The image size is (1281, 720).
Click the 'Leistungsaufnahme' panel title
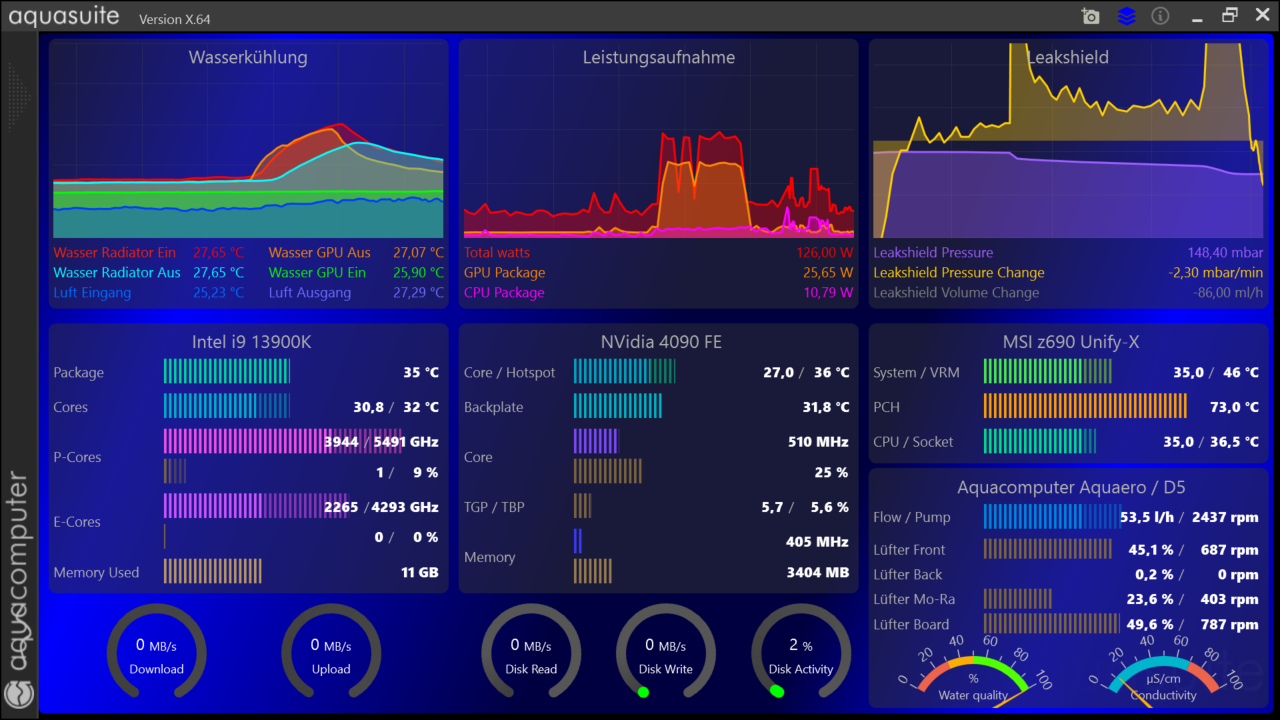click(659, 57)
